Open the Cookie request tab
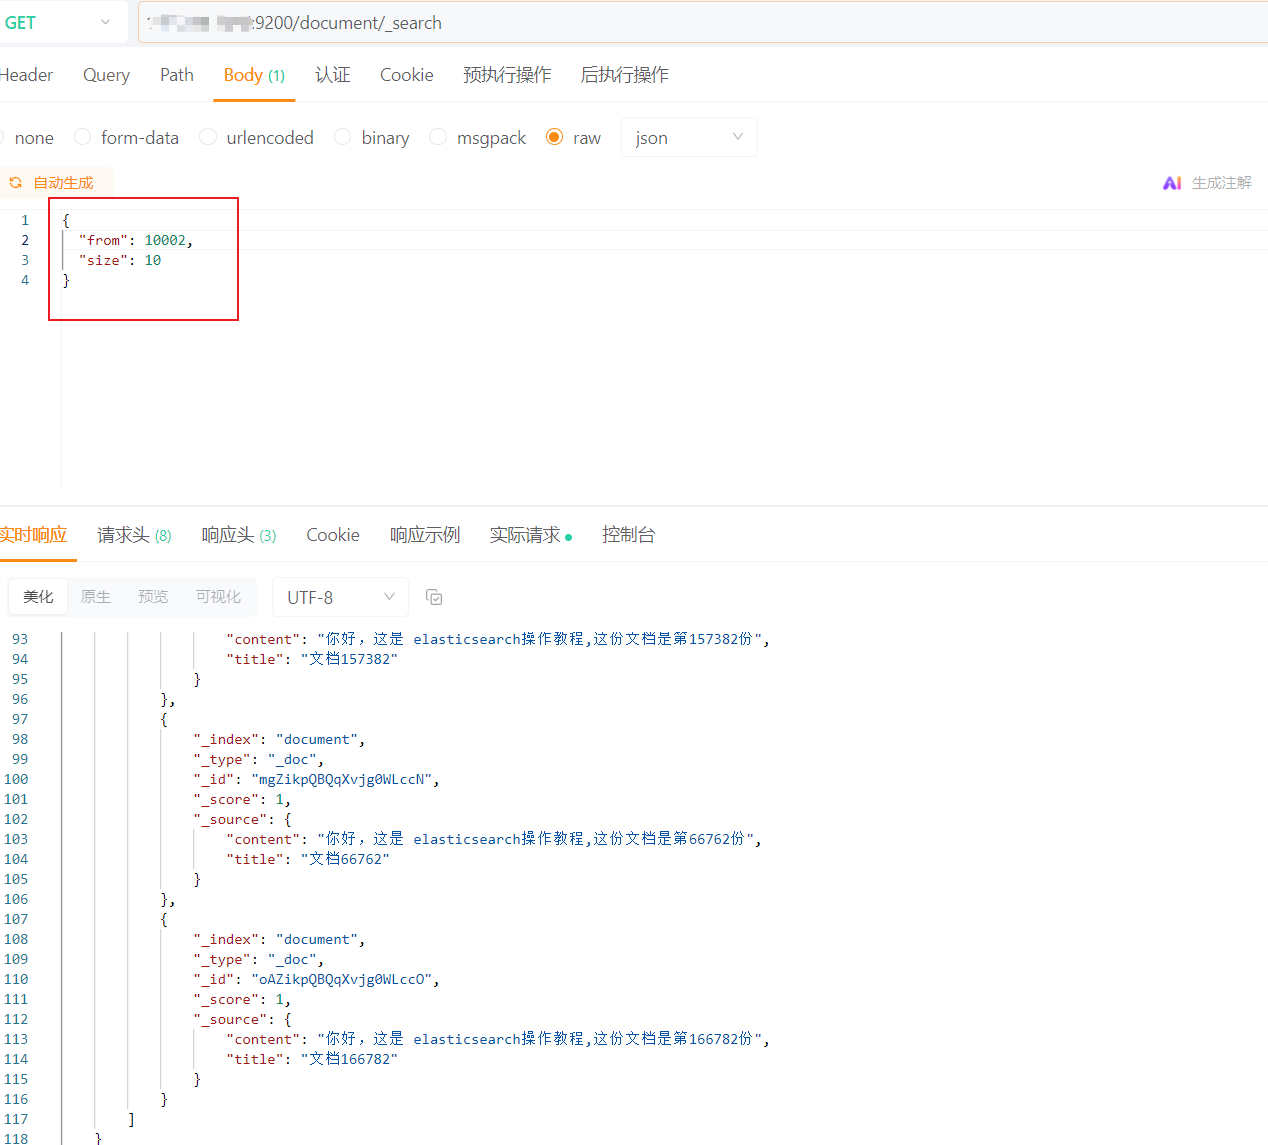 [406, 75]
